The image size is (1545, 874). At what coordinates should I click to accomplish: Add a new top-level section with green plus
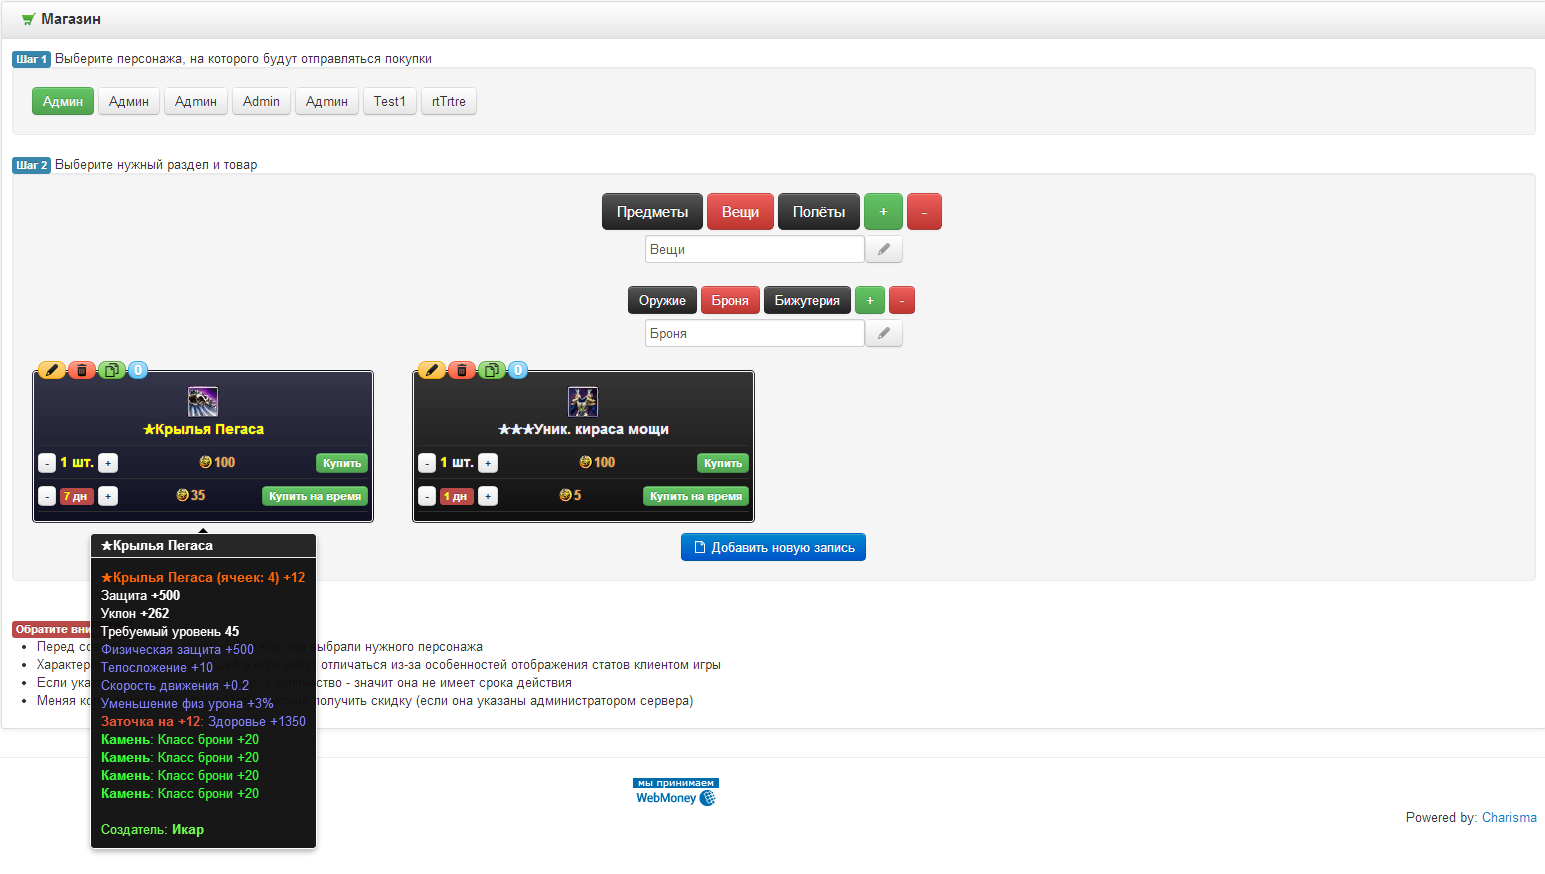click(883, 212)
